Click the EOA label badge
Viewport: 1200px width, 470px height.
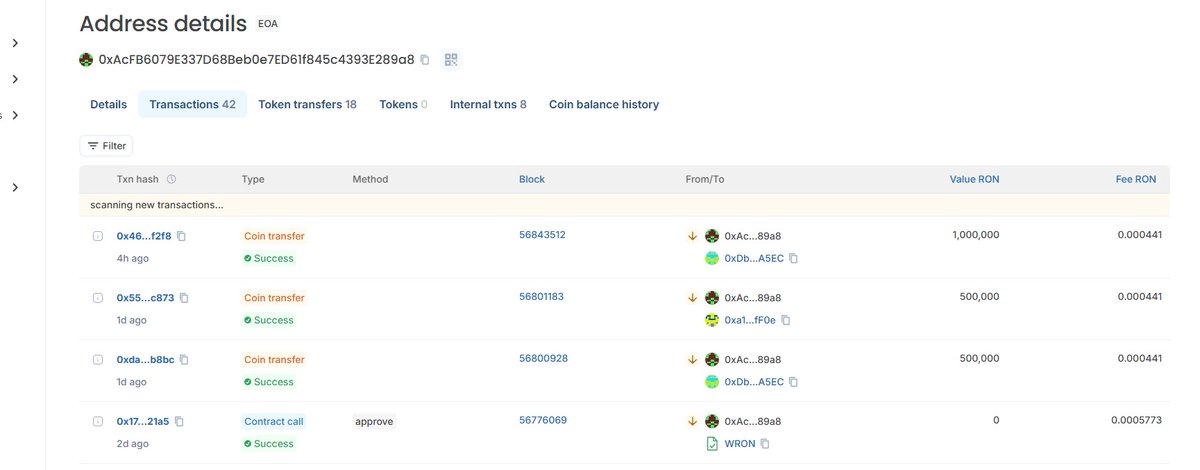[x=268, y=22]
